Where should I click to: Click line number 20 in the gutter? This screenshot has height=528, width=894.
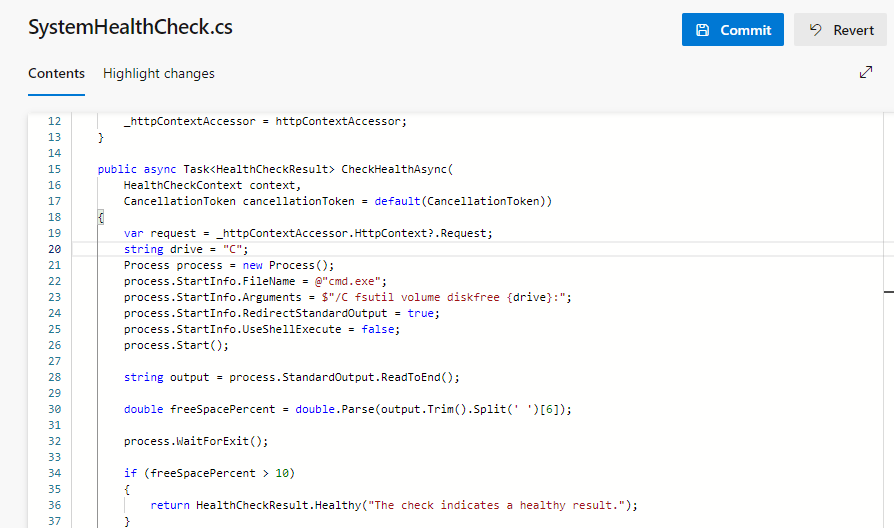pyautogui.click(x=54, y=249)
